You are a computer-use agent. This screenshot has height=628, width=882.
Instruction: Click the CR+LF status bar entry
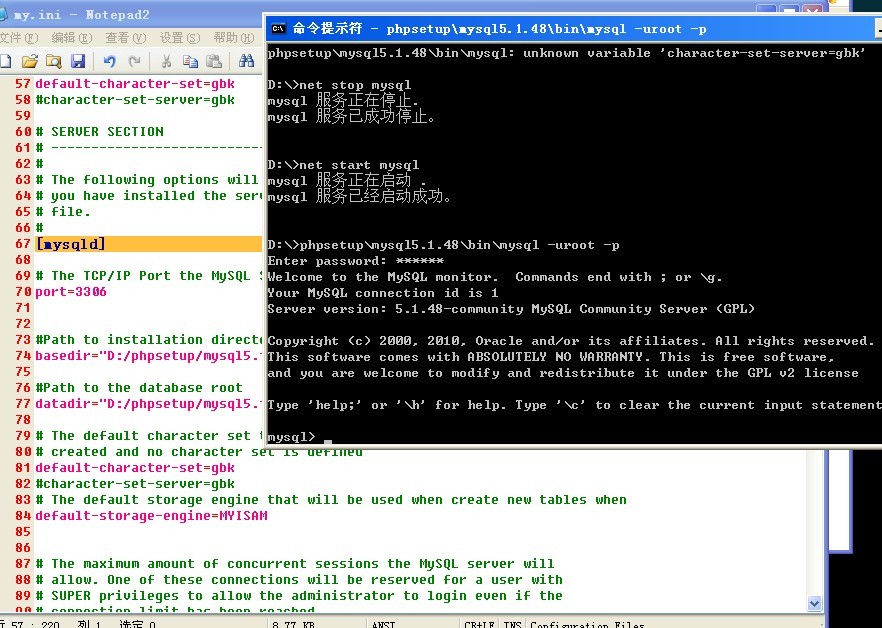pos(479,623)
